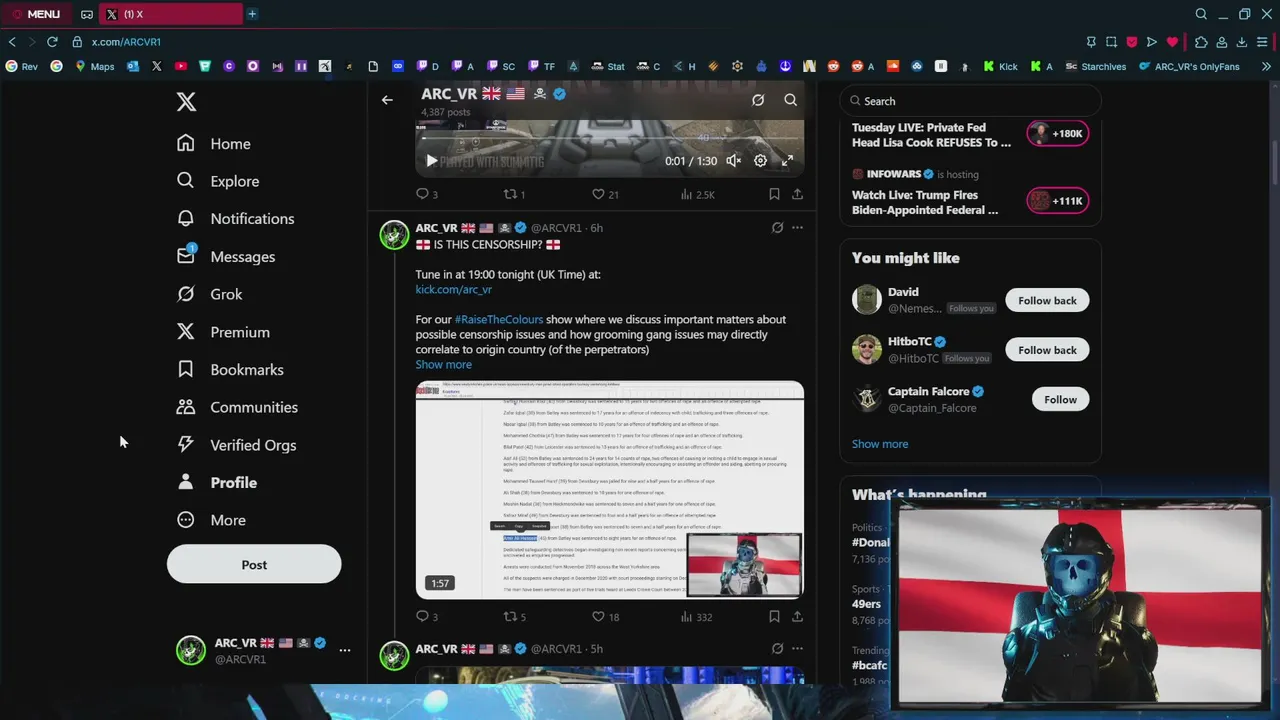Image resolution: width=1280 pixels, height=720 pixels.
Task: Follow back David
Action: [1047, 301]
